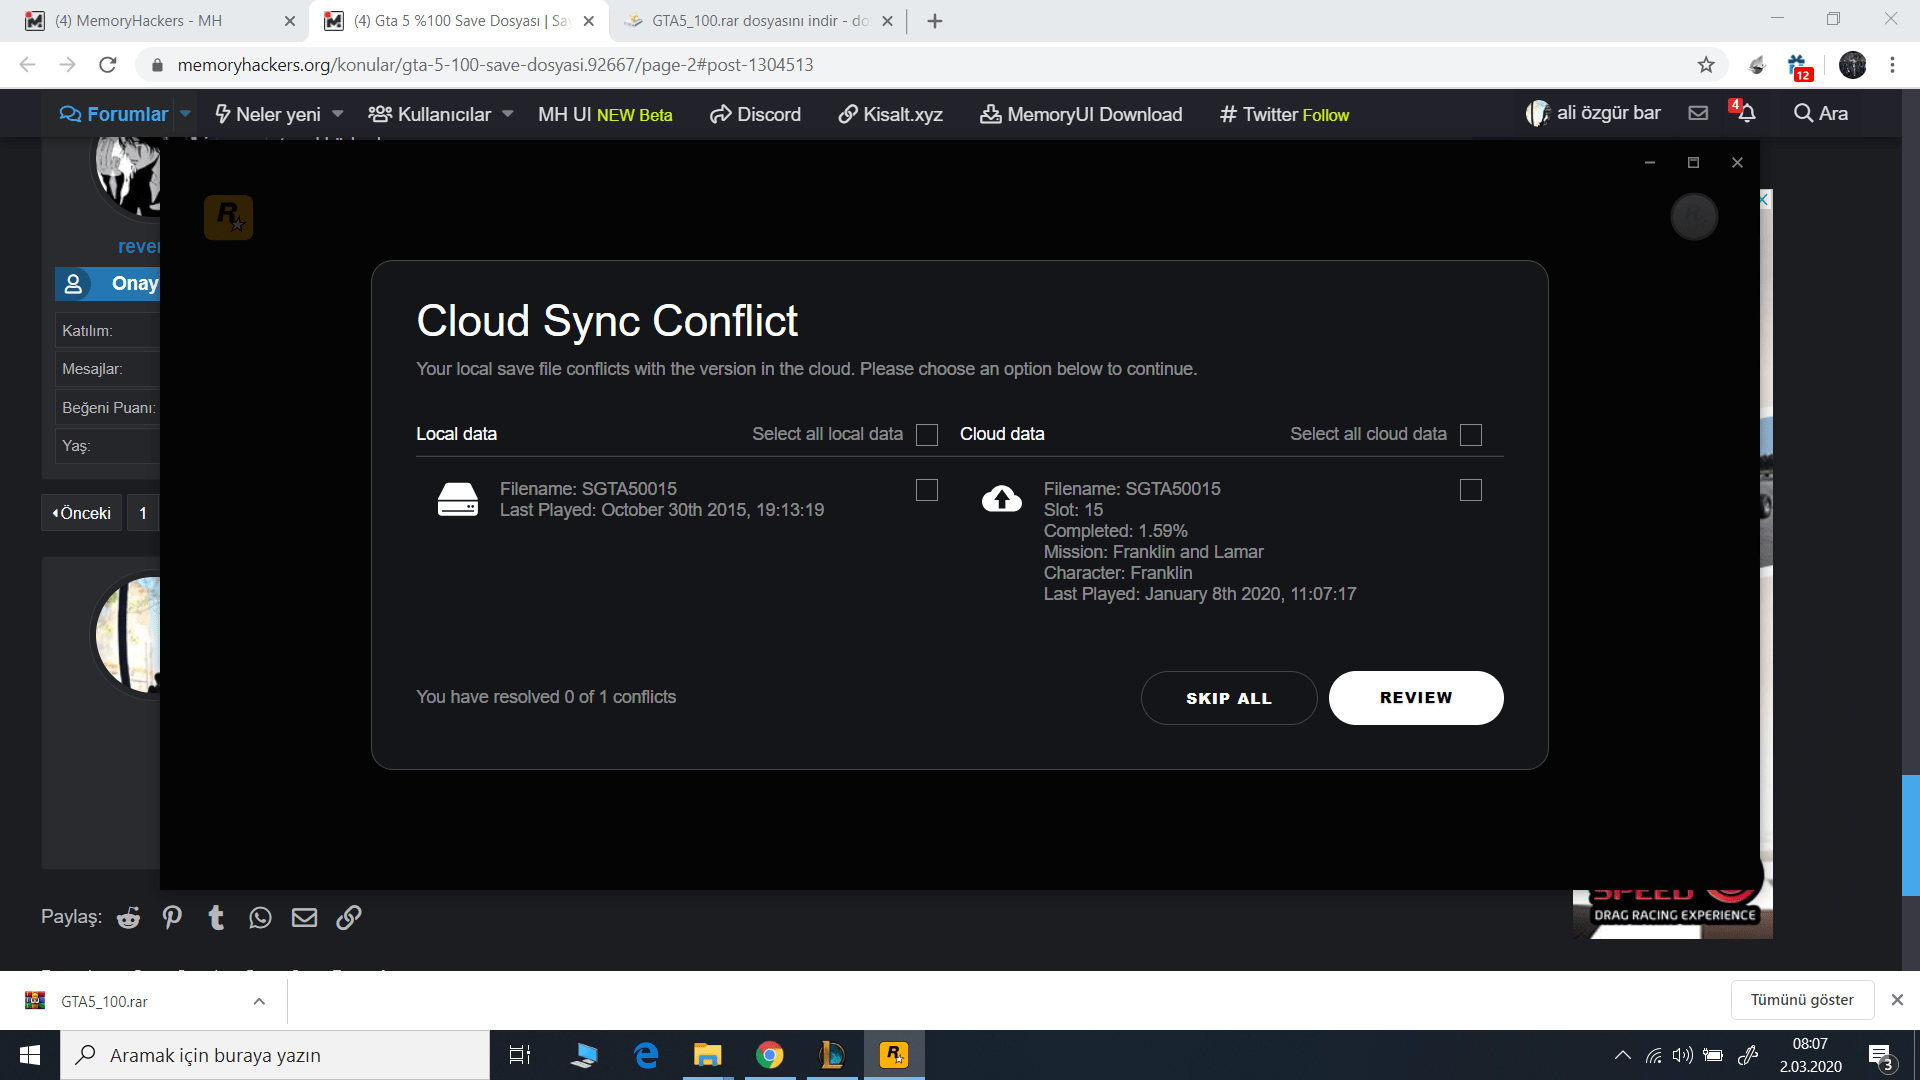Share post on Pinterest
This screenshot has height=1080, width=1920.
click(x=172, y=918)
